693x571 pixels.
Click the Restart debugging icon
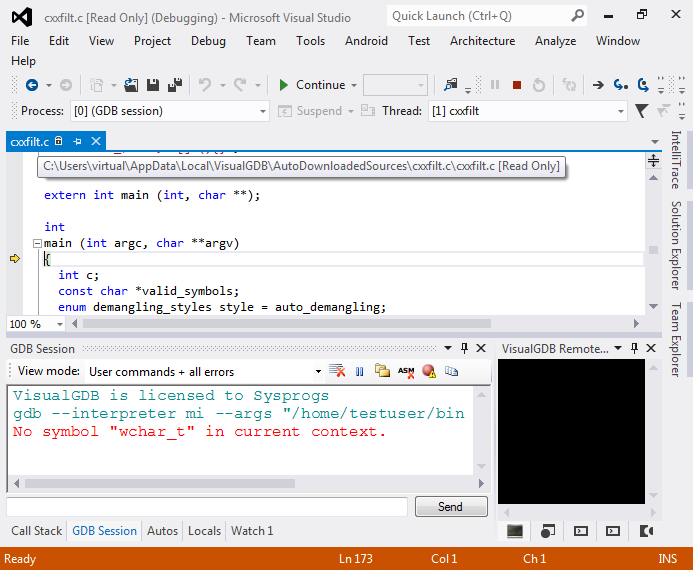tap(539, 85)
